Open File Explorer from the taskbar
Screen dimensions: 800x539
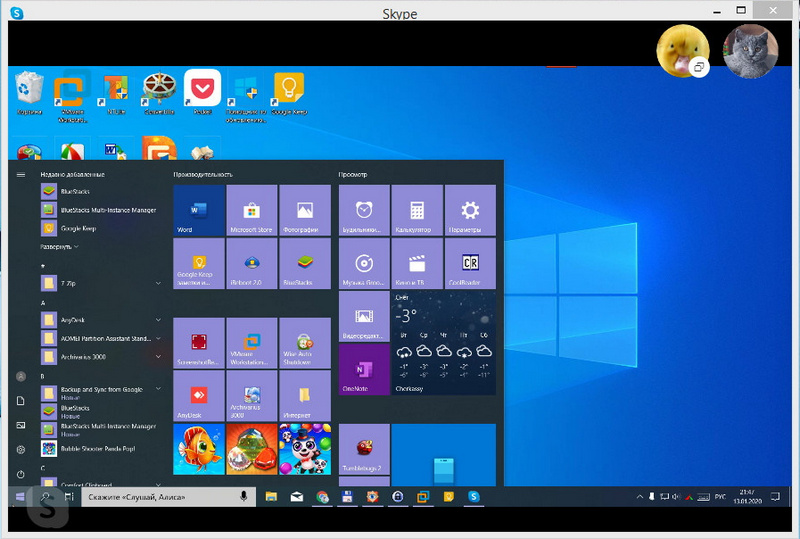271,497
